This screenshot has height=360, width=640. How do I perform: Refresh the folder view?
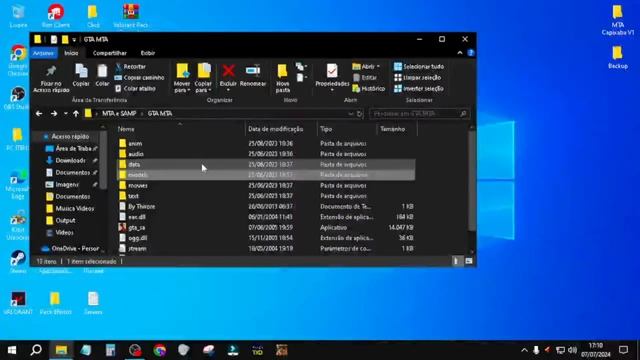(360, 114)
